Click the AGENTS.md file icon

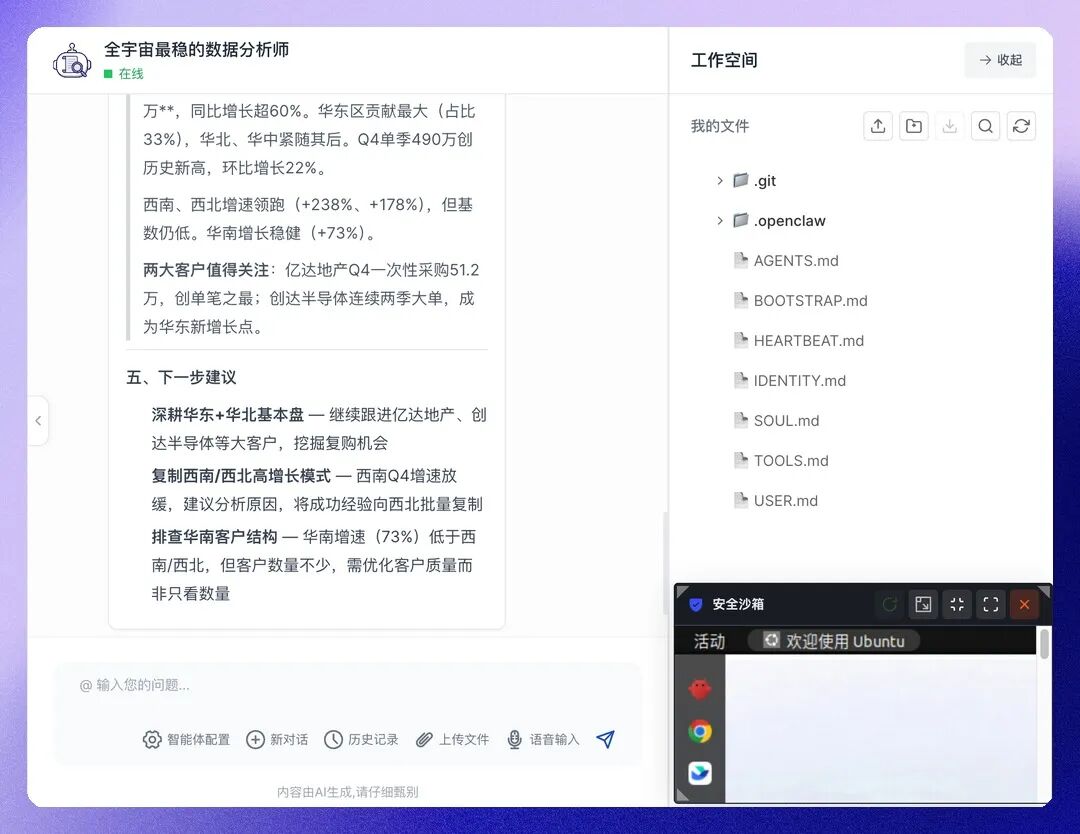pyautogui.click(x=740, y=260)
